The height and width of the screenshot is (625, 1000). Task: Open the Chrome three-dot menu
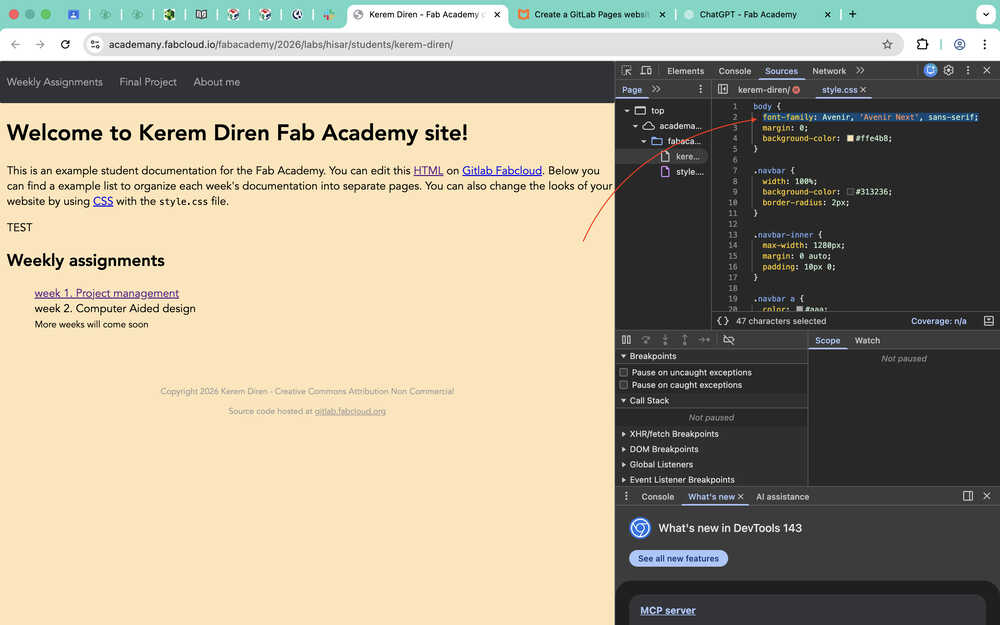click(x=985, y=44)
